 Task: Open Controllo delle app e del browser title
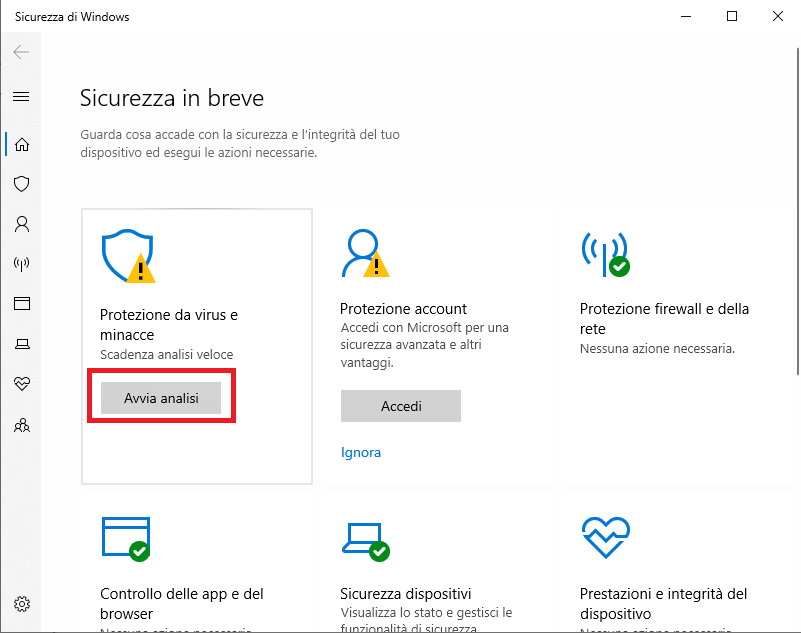[181, 603]
